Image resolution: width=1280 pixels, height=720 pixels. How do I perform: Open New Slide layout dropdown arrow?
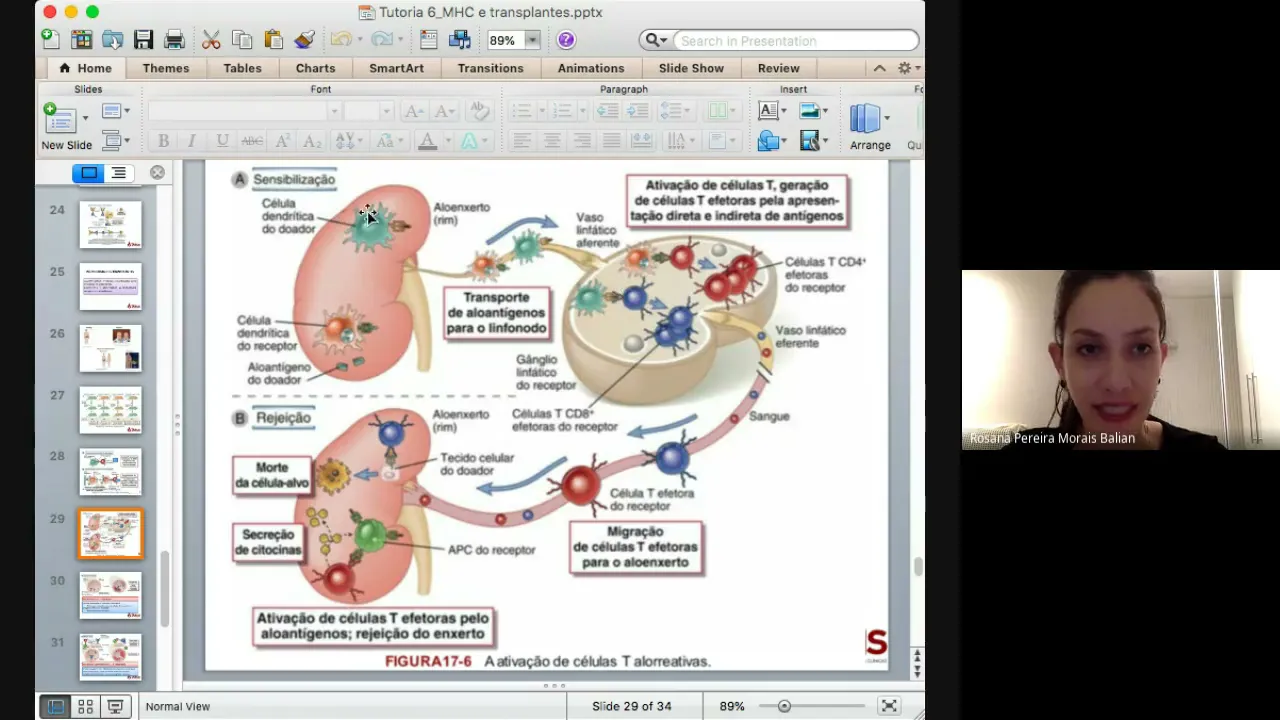(x=85, y=118)
